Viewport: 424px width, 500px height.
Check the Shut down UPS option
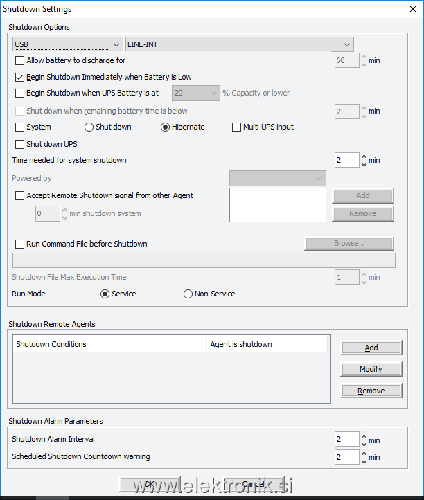(x=20, y=144)
